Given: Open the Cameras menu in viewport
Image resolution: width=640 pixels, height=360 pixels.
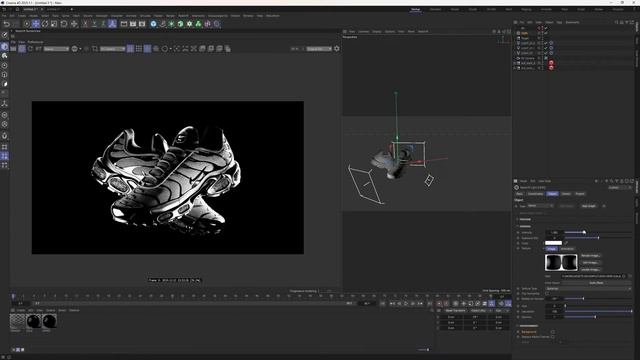Looking at the screenshot, I should (x=363, y=31).
